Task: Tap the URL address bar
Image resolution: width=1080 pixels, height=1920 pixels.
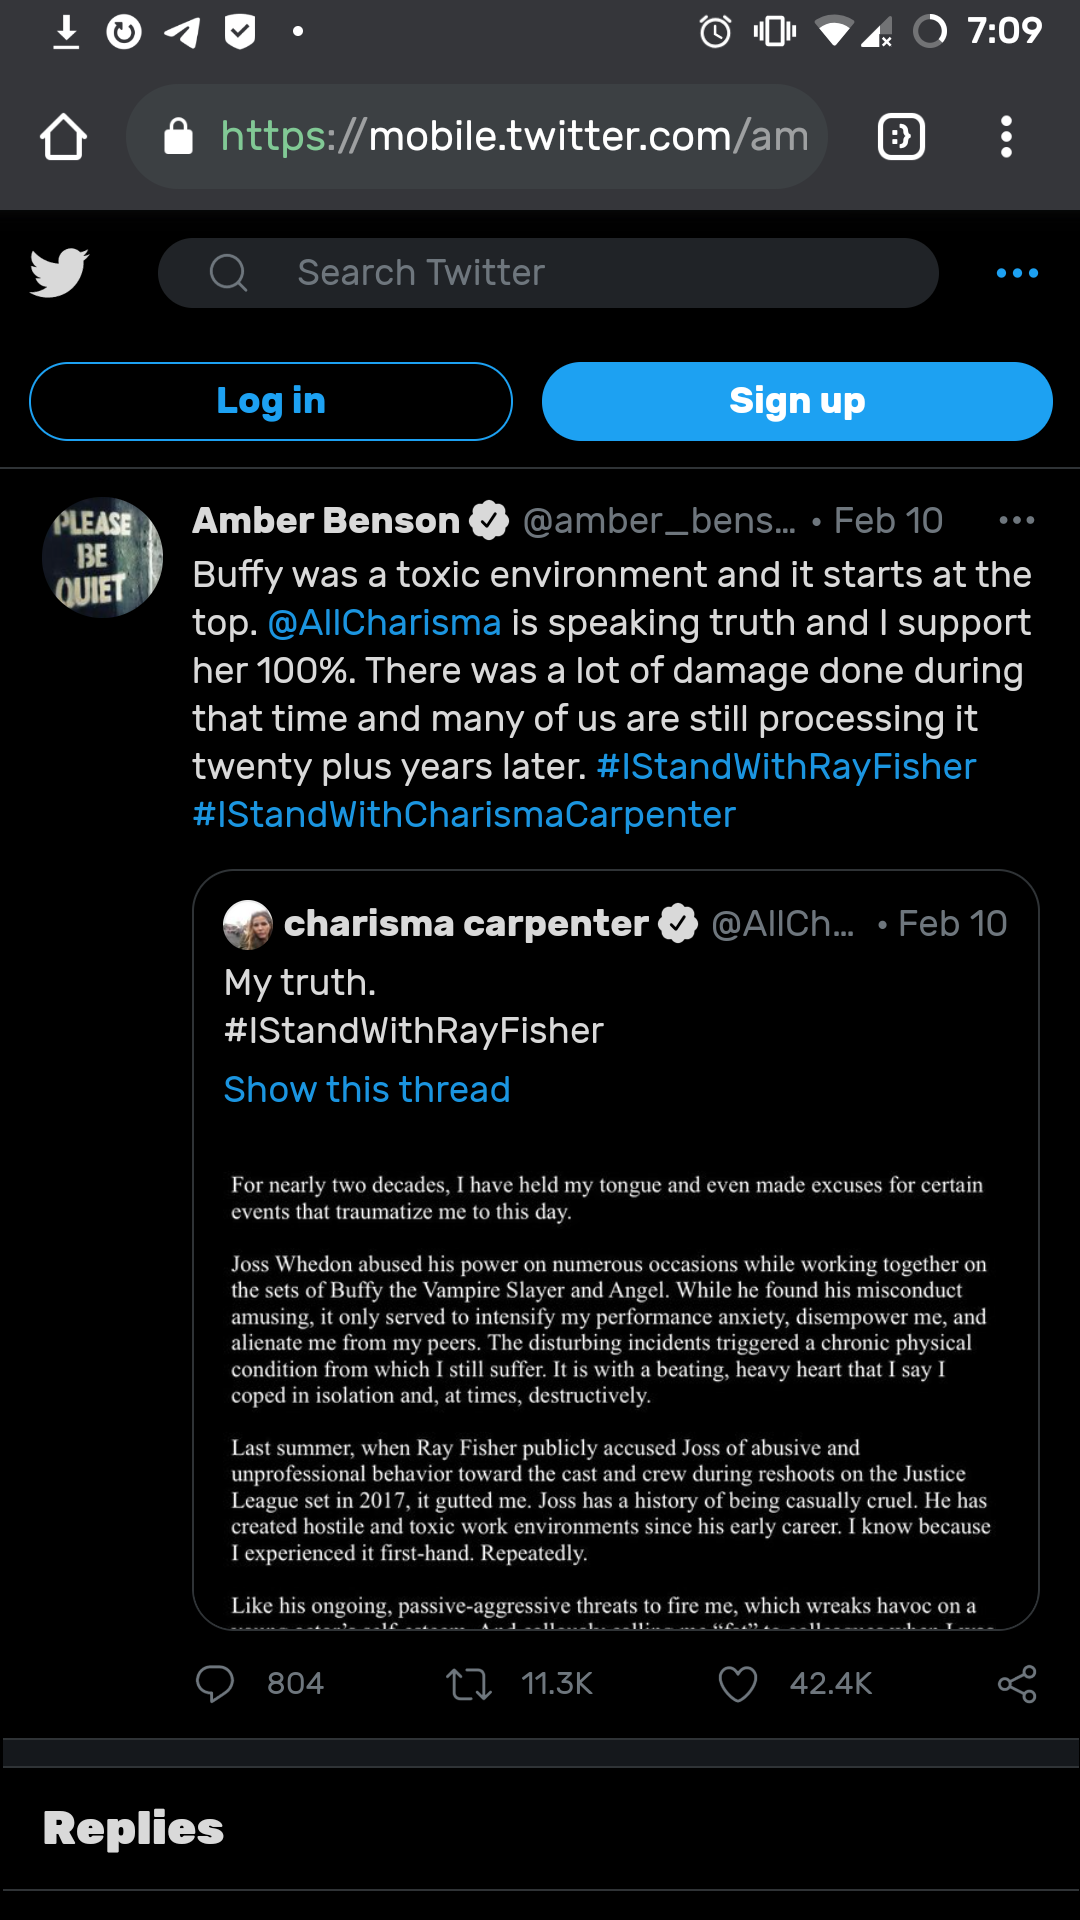Action: point(514,137)
